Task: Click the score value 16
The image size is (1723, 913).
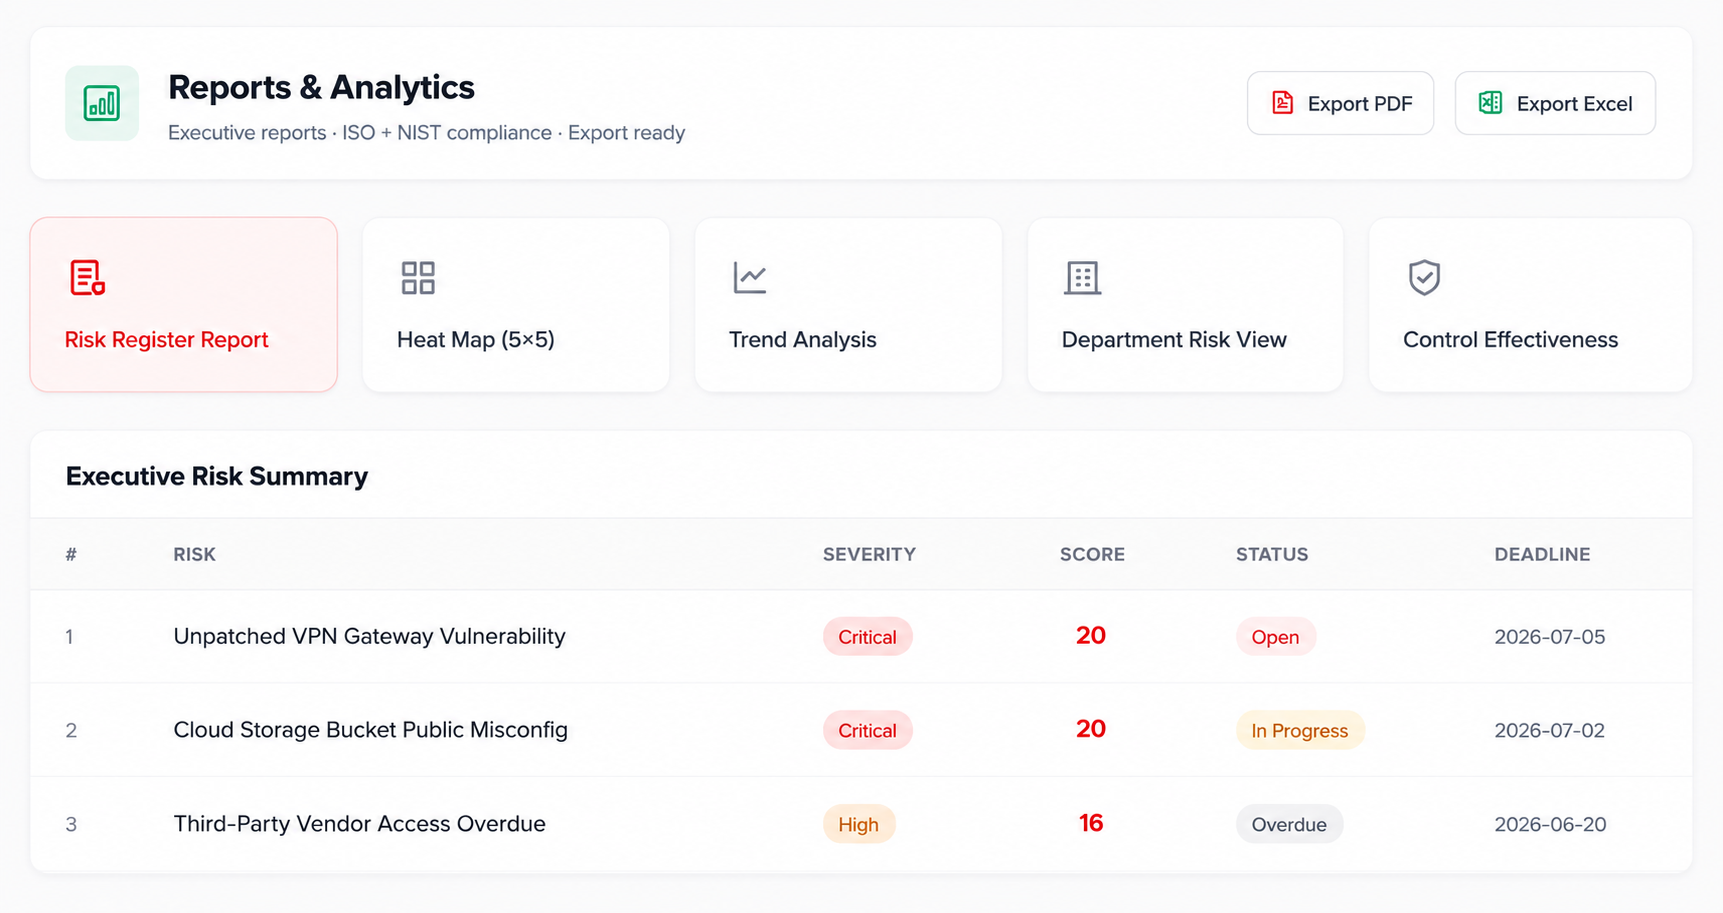Action: coord(1091,823)
